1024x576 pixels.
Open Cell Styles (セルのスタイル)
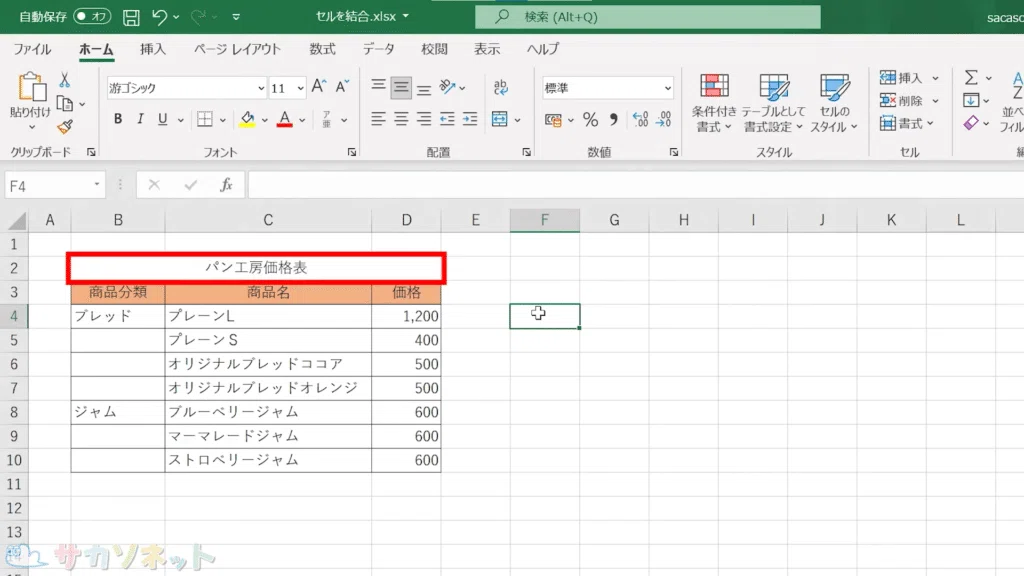click(x=834, y=103)
